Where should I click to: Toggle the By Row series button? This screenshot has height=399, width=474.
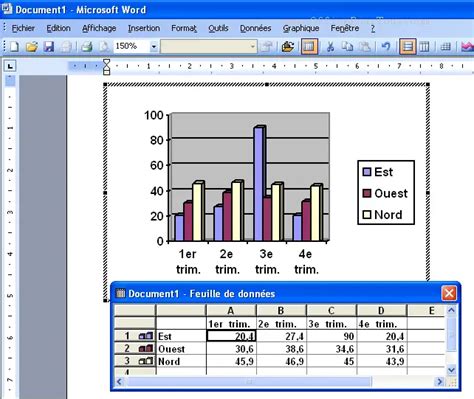(407, 46)
